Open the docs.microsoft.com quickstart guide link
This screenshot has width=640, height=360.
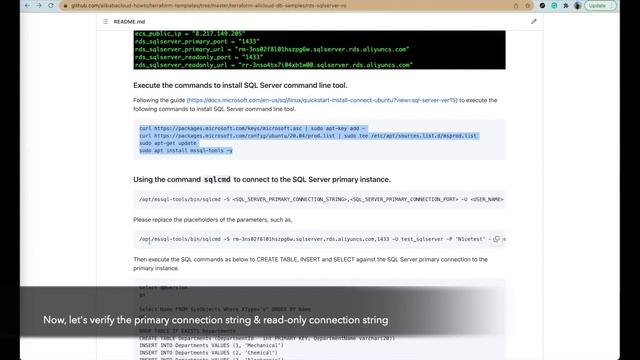(322, 100)
